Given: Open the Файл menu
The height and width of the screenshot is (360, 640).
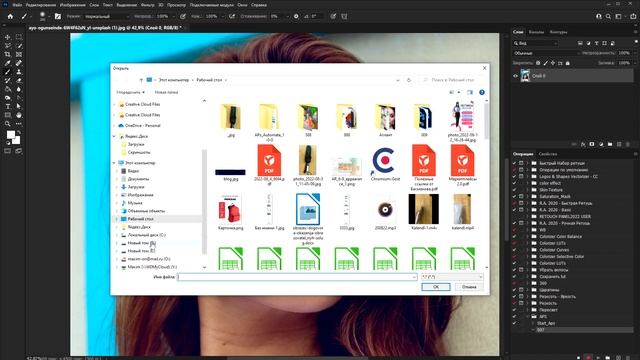Looking at the screenshot, I should [17, 5].
